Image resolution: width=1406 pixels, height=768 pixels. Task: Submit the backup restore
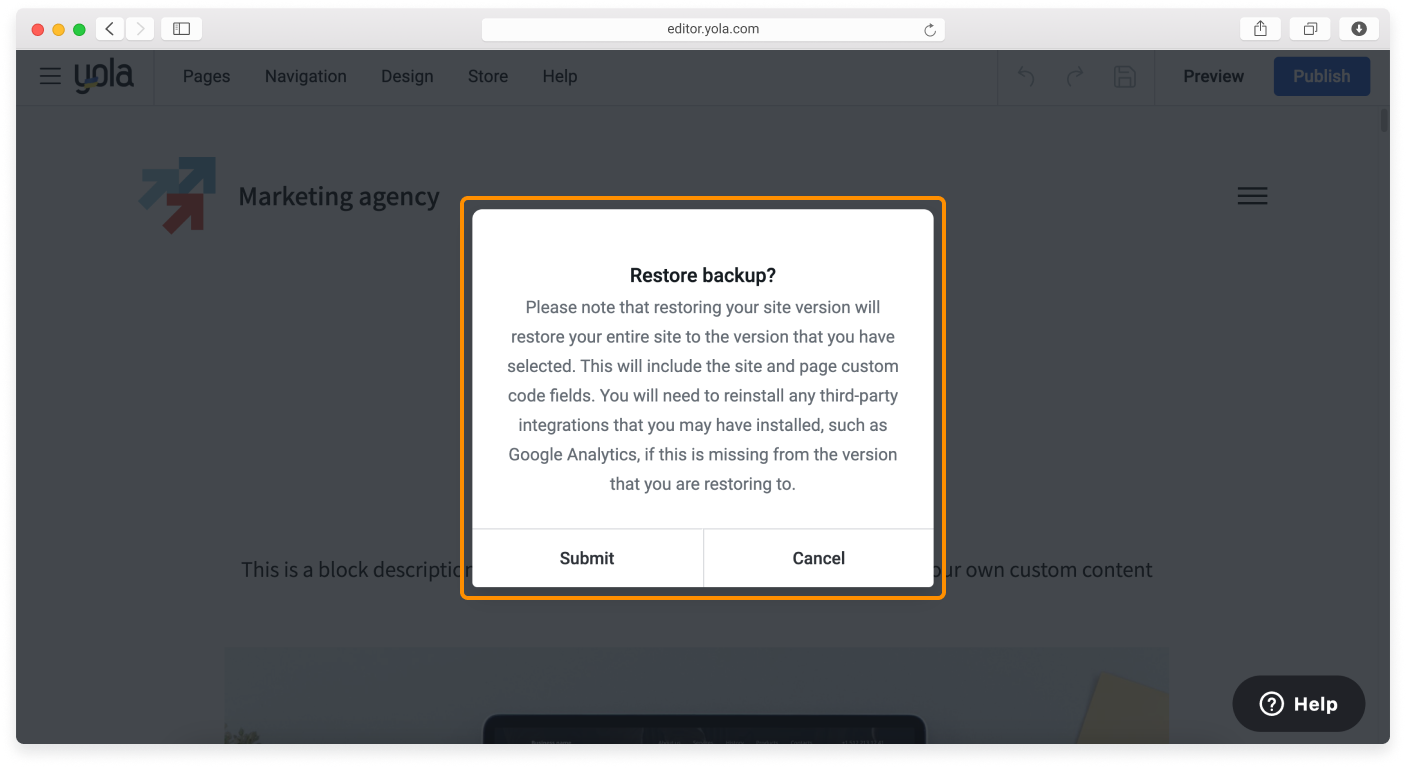[x=586, y=558]
